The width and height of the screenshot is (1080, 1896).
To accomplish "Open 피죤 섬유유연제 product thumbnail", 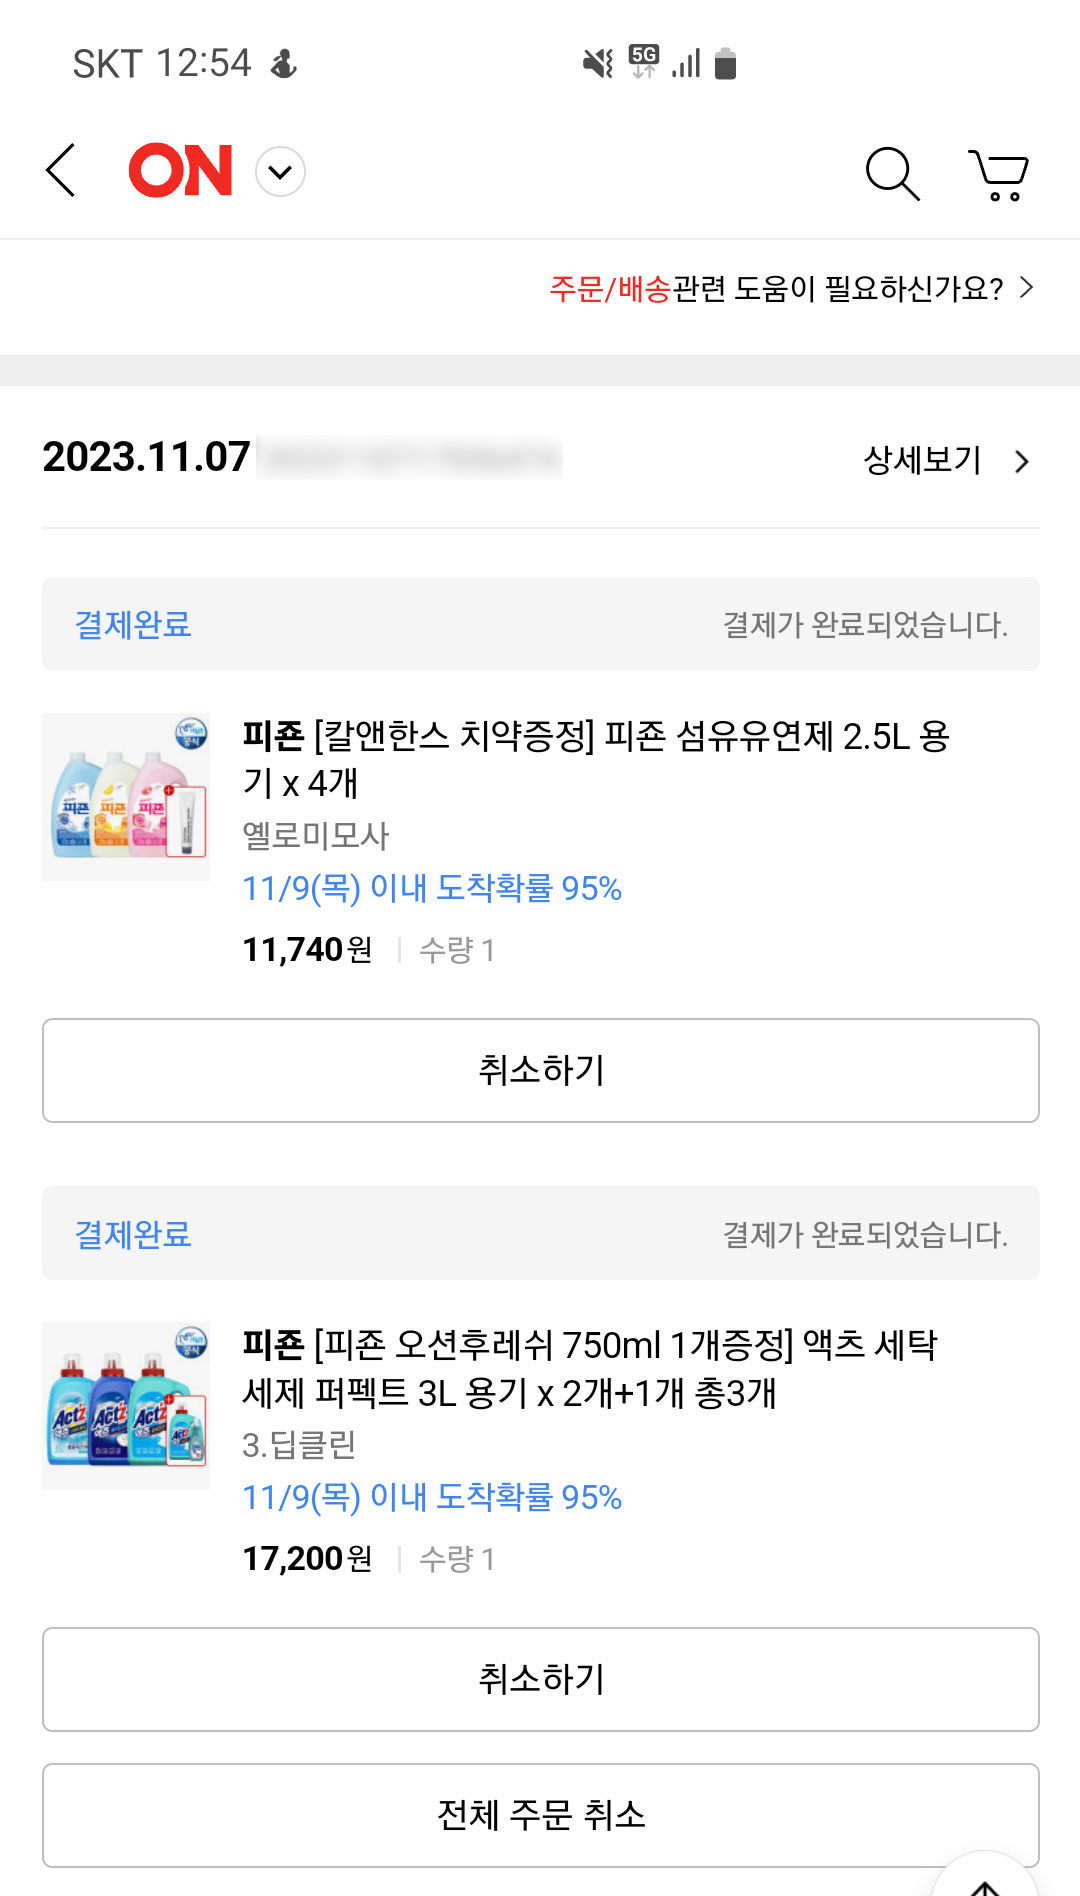I will pos(126,797).
